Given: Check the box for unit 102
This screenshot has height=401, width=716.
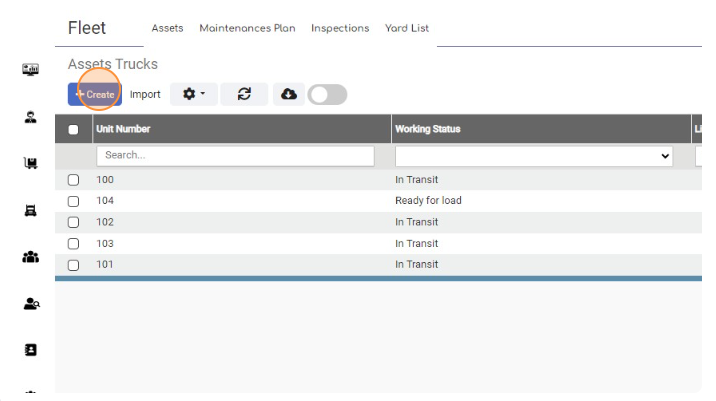Looking at the screenshot, I should pyautogui.click(x=74, y=222).
